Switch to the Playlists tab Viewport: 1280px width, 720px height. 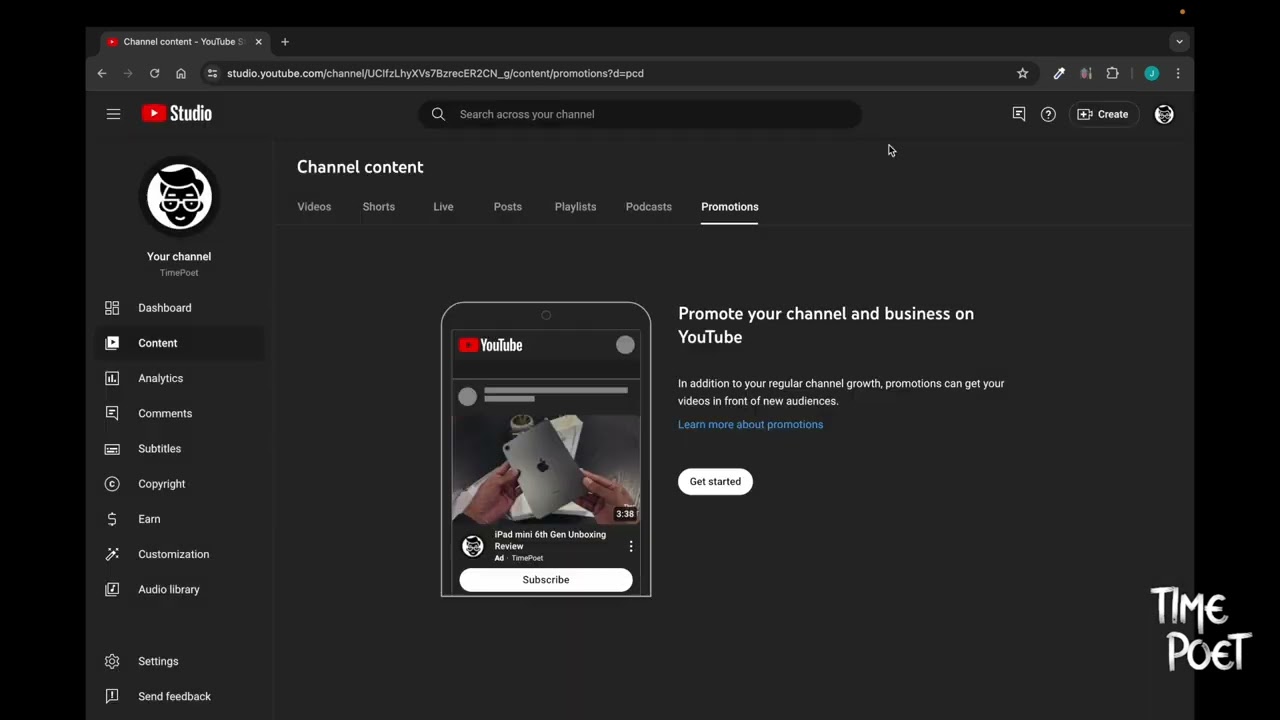(575, 207)
